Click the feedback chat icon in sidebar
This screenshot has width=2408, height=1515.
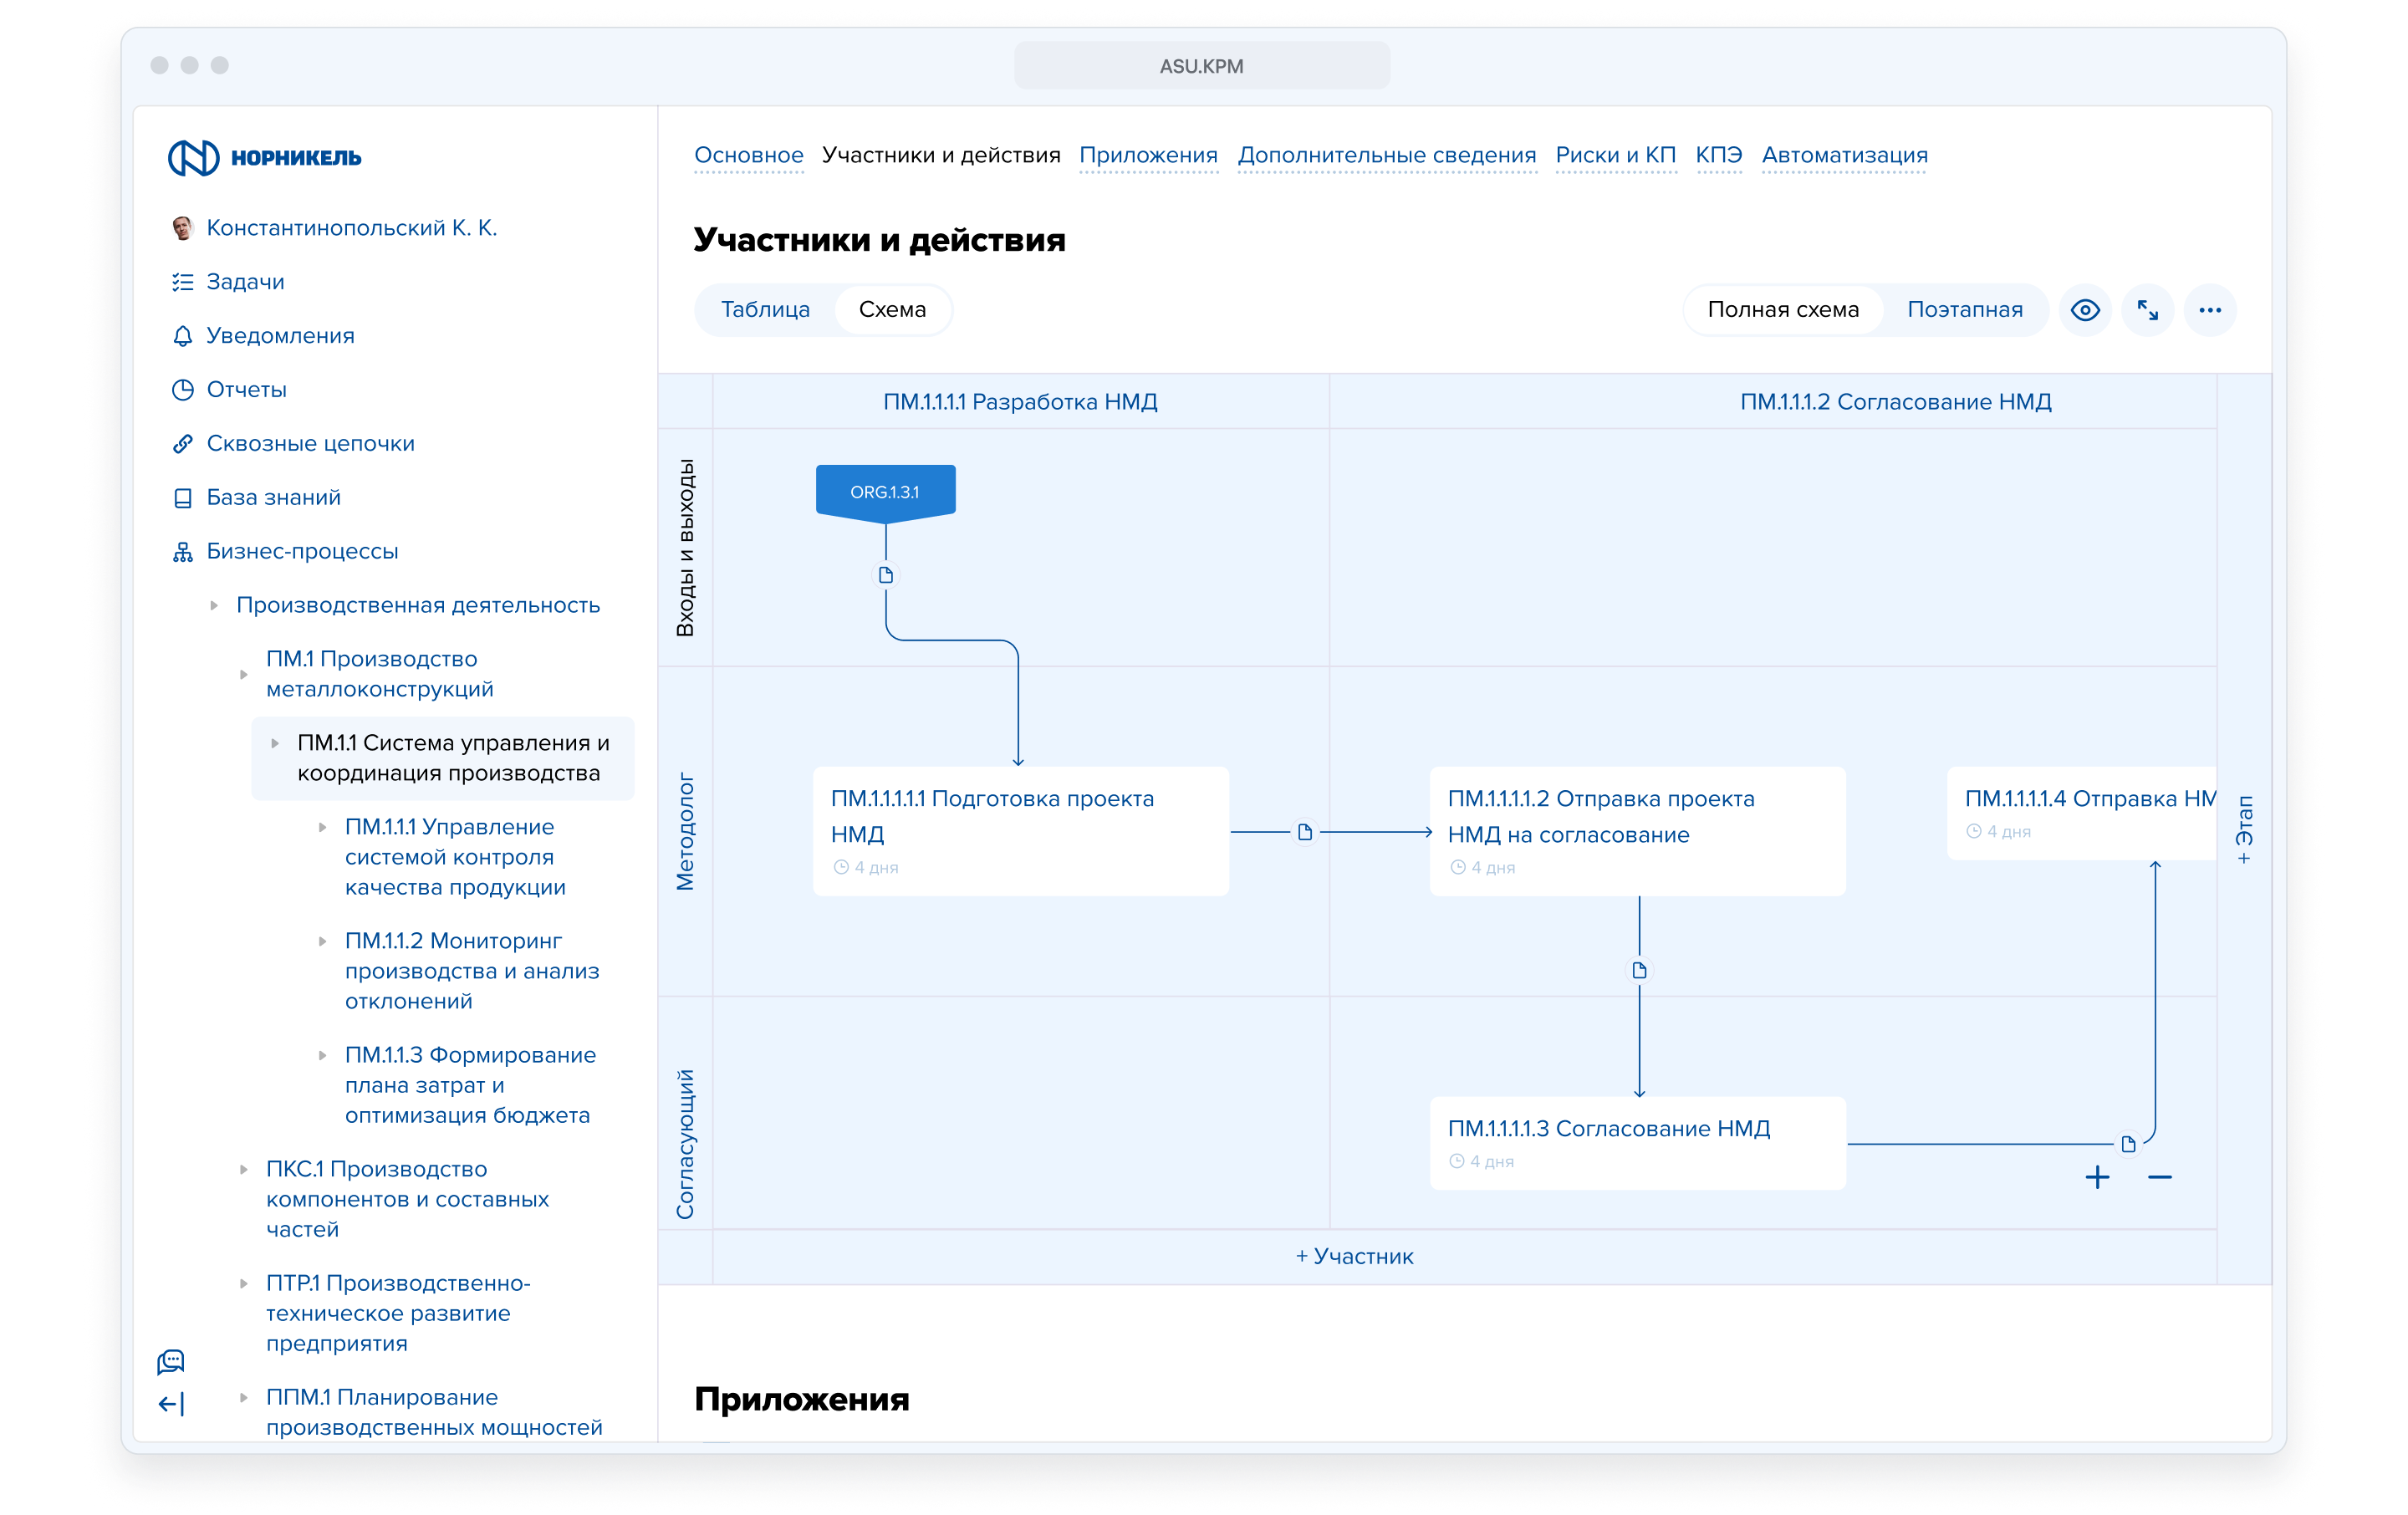pyautogui.click(x=171, y=1361)
